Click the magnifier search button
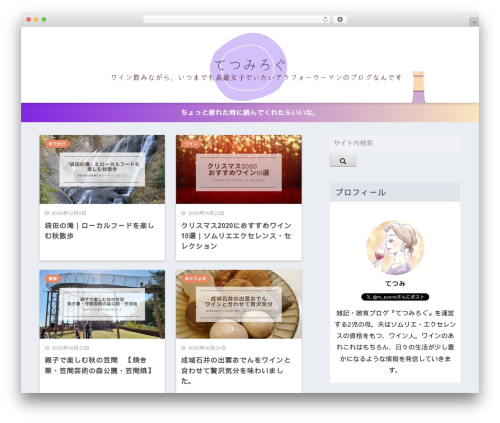The image size is (500, 423). (x=343, y=161)
